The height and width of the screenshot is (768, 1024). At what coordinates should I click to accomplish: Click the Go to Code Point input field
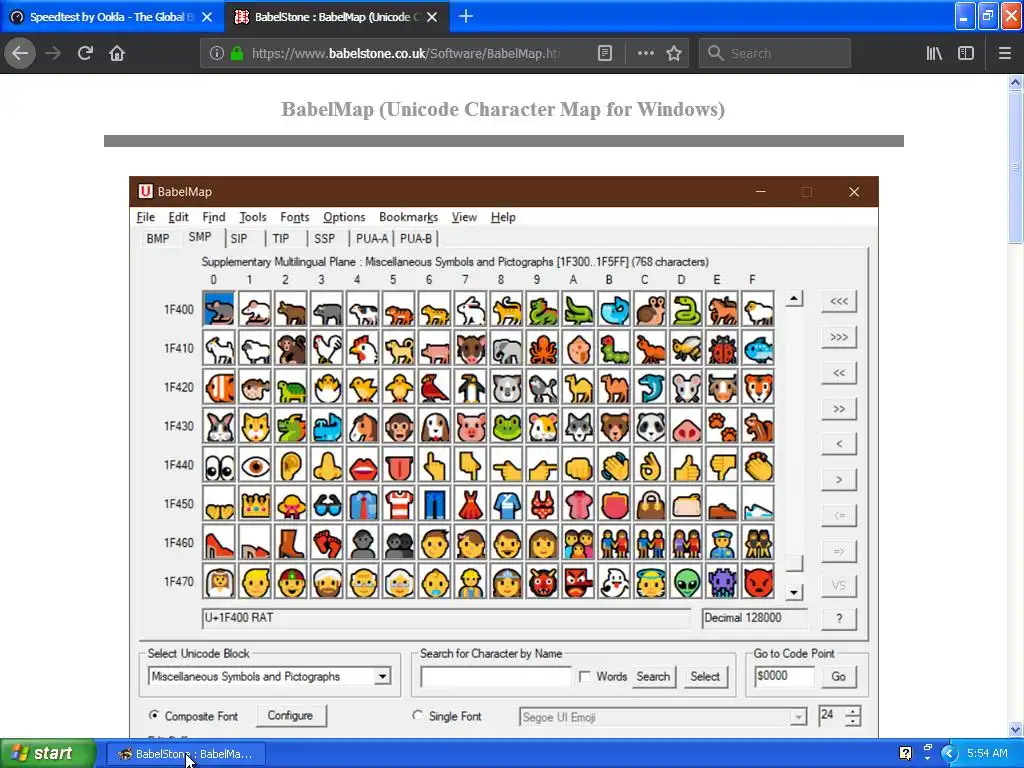(x=784, y=677)
